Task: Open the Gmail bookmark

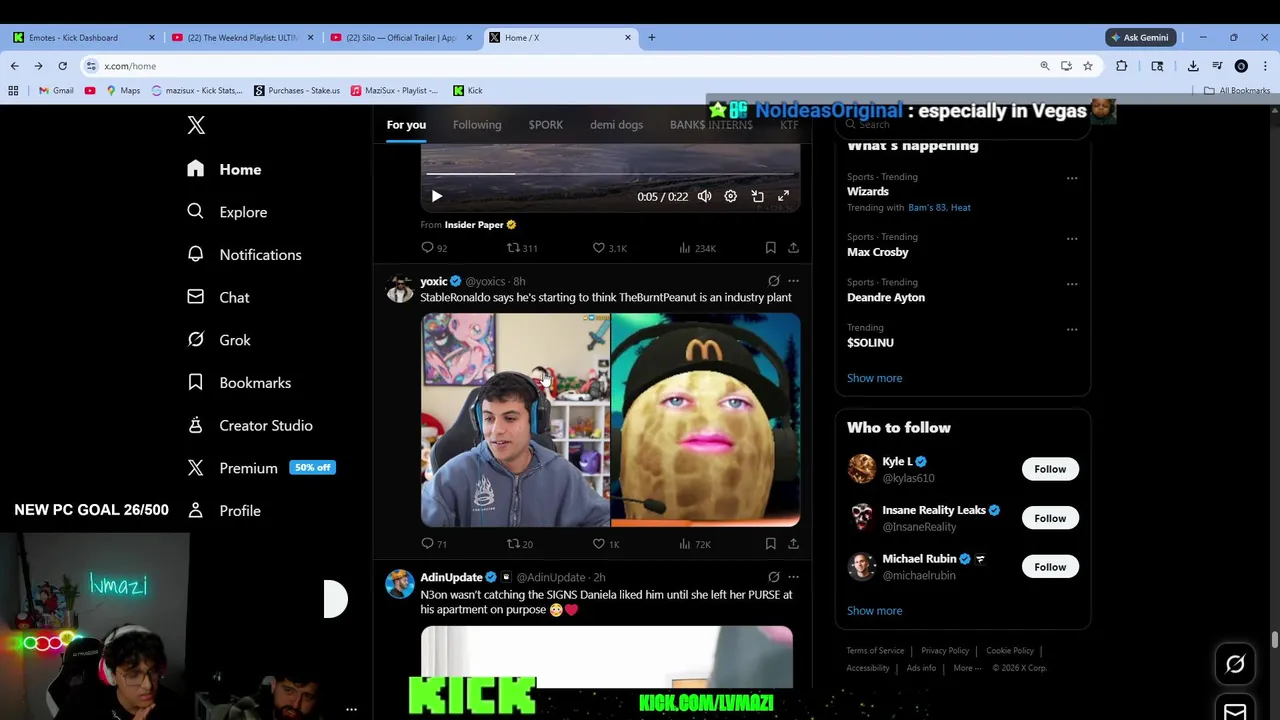Action: 56,90
